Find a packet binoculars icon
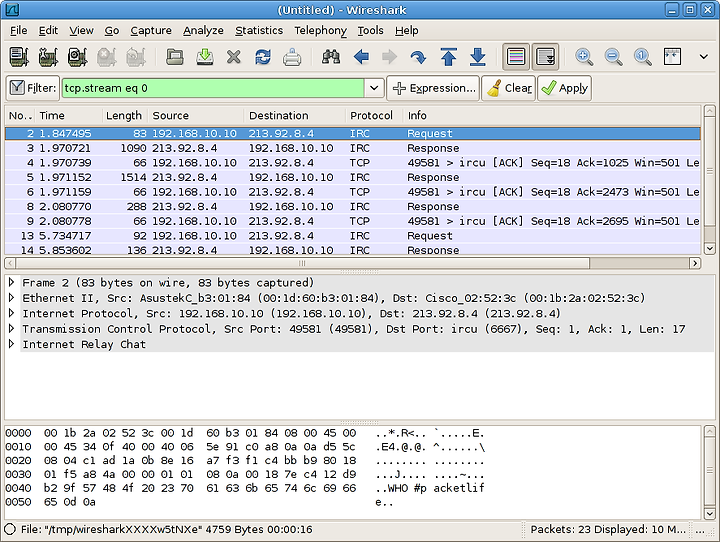The width and height of the screenshot is (720, 542). [331, 57]
